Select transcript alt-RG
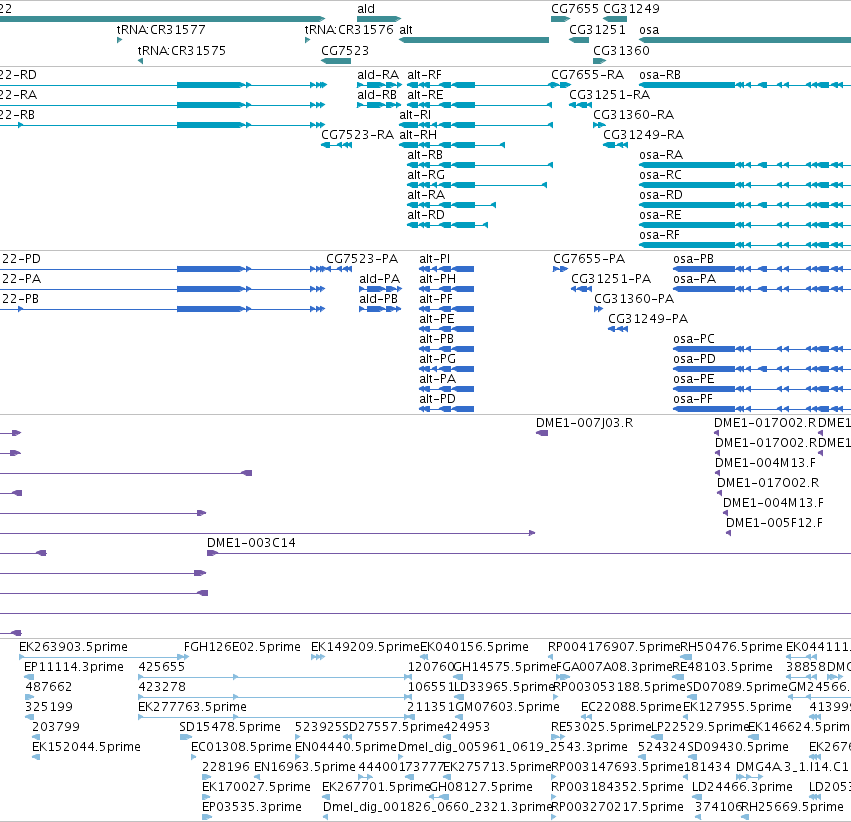 426,175
